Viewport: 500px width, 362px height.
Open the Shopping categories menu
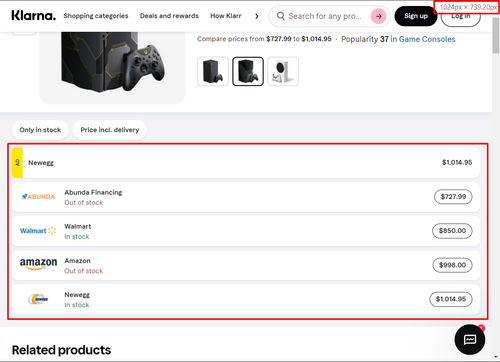click(x=96, y=16)
